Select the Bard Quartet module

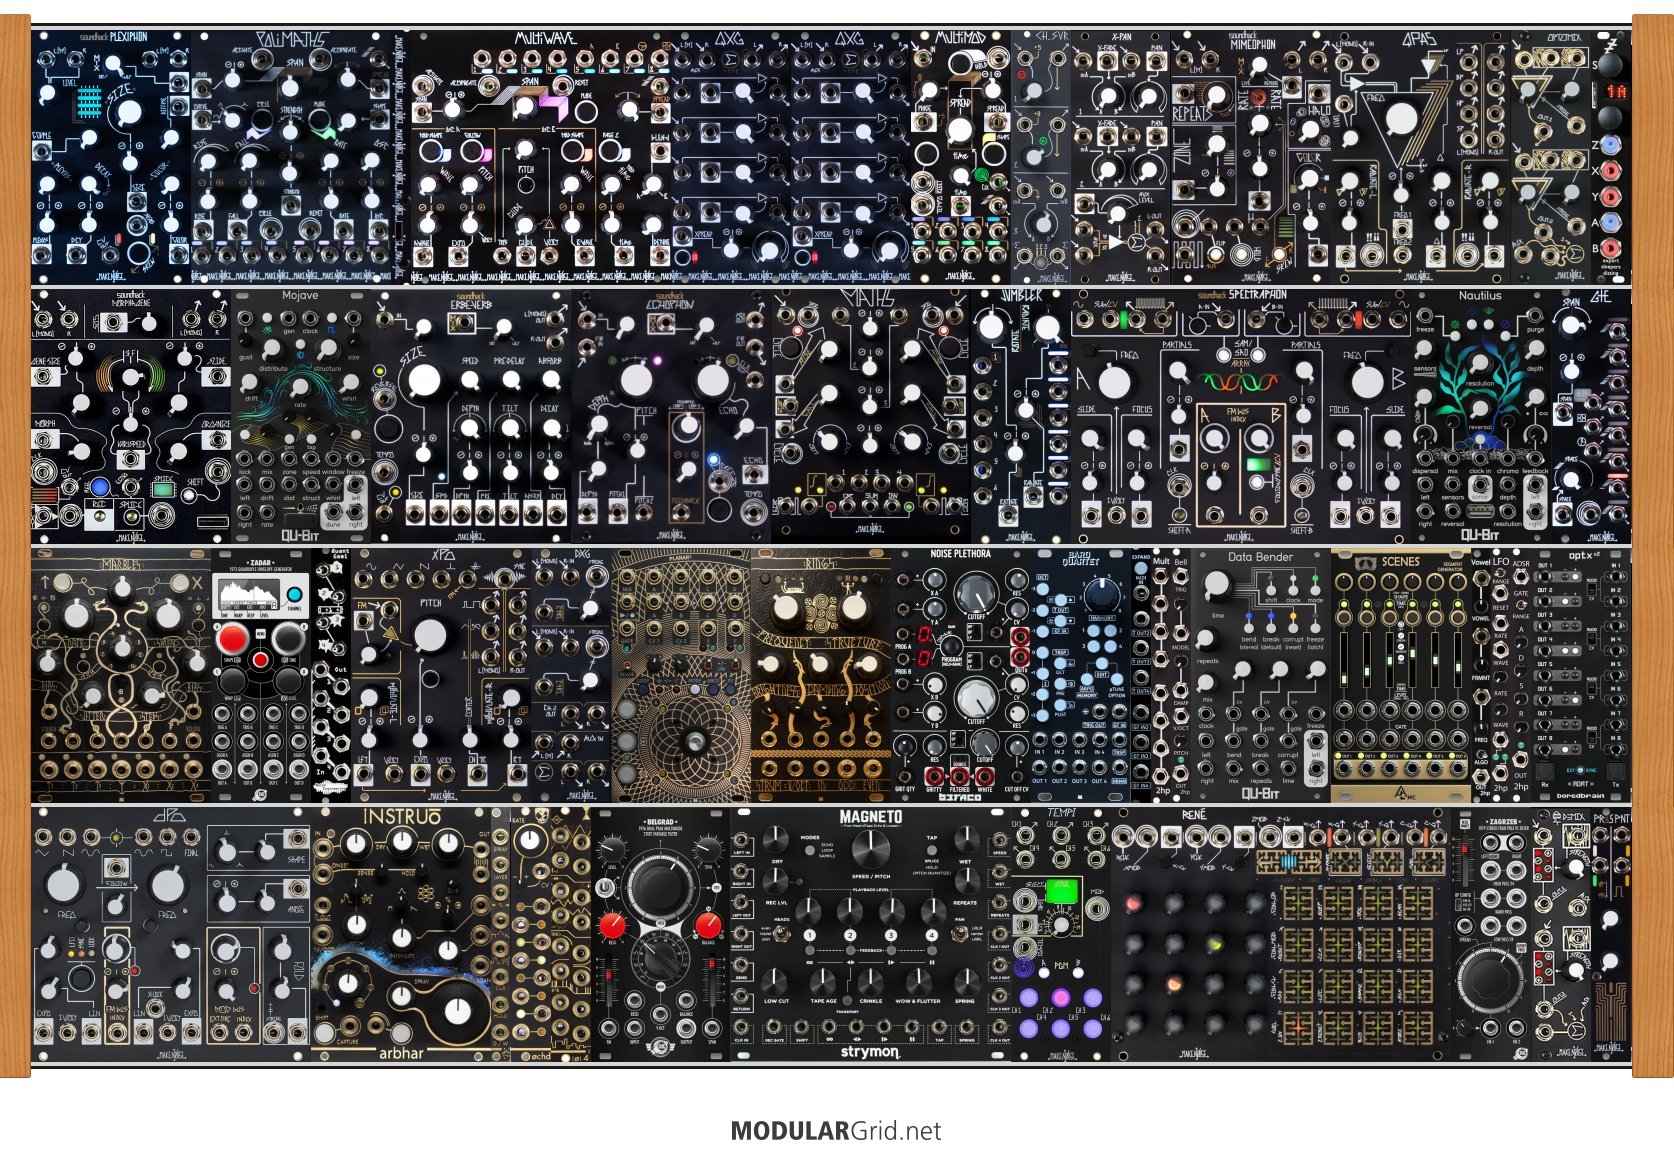click(x=1081, y=675)
